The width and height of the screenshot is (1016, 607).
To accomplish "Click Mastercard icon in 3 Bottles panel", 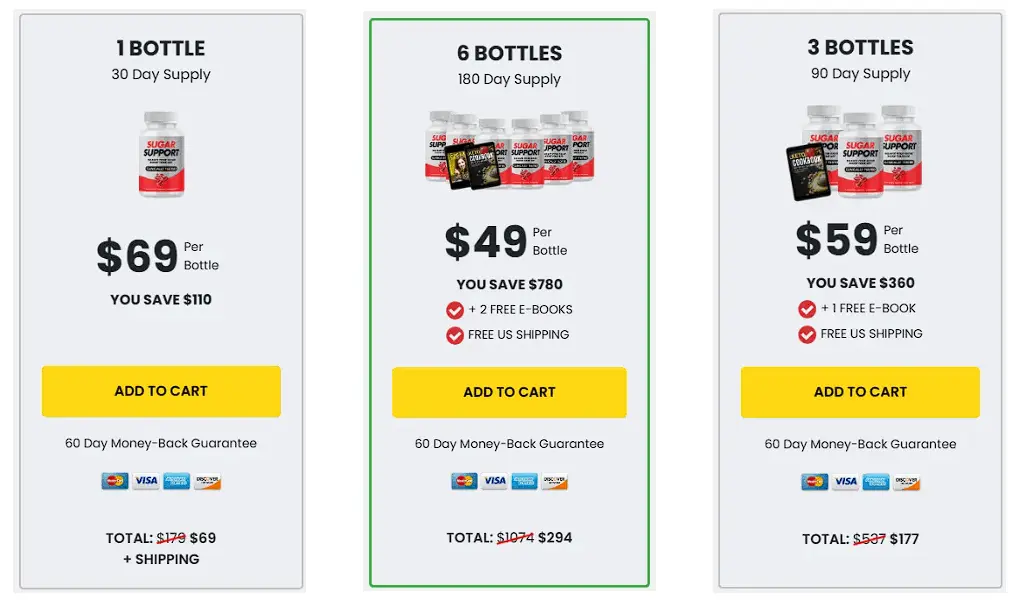I will [814, 482].
